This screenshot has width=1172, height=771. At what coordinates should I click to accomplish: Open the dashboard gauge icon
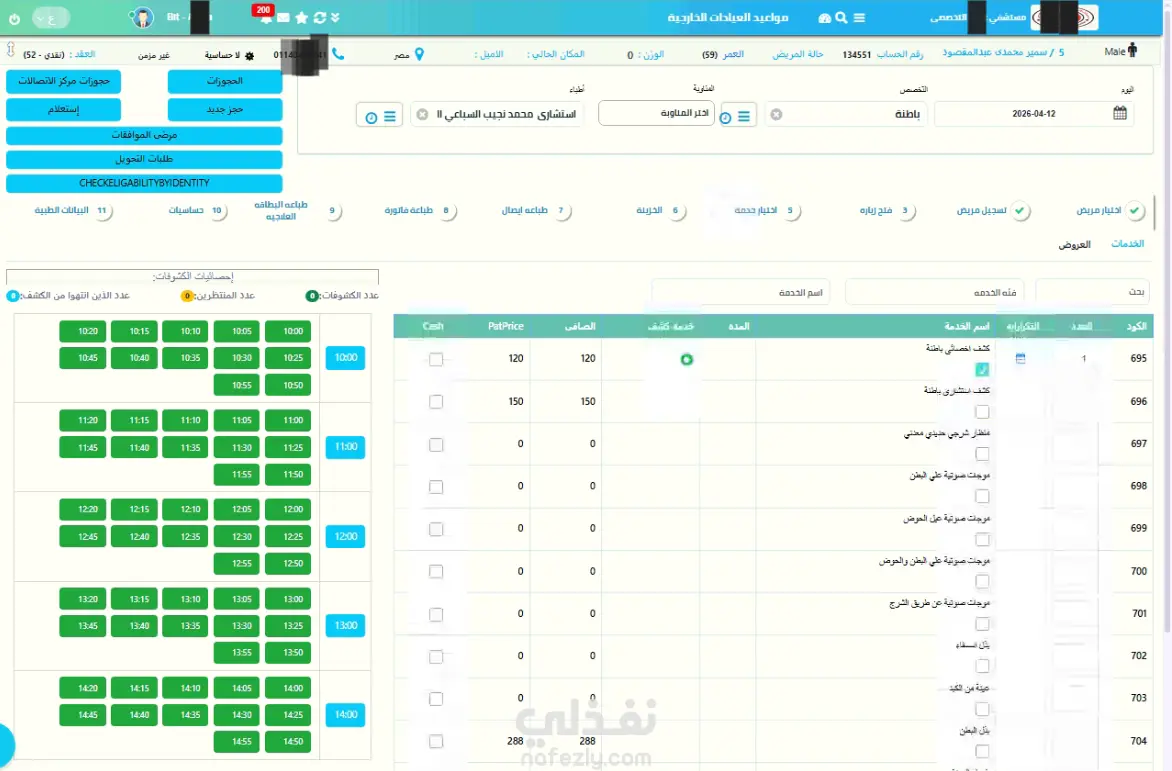pos(824,18)
